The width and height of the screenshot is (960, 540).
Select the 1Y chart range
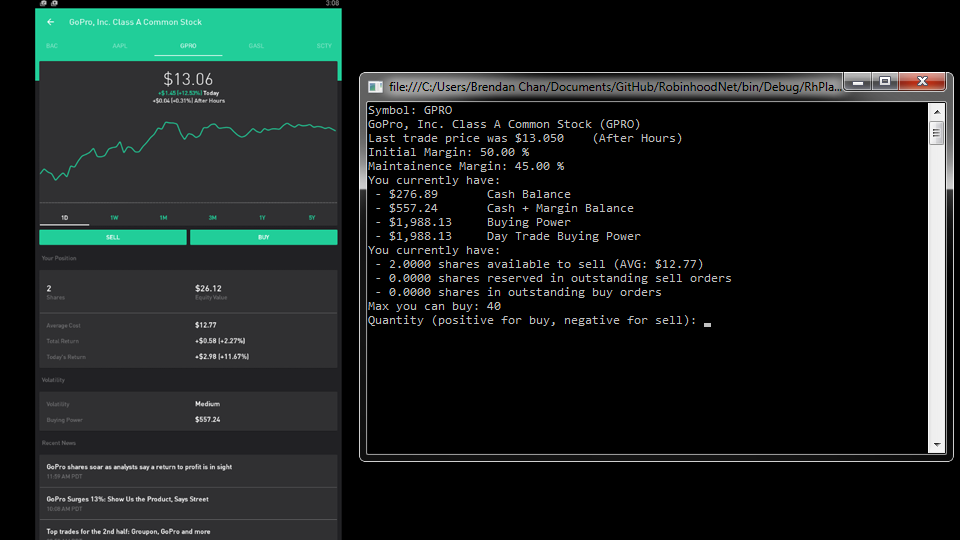click(x=262, y=217)
